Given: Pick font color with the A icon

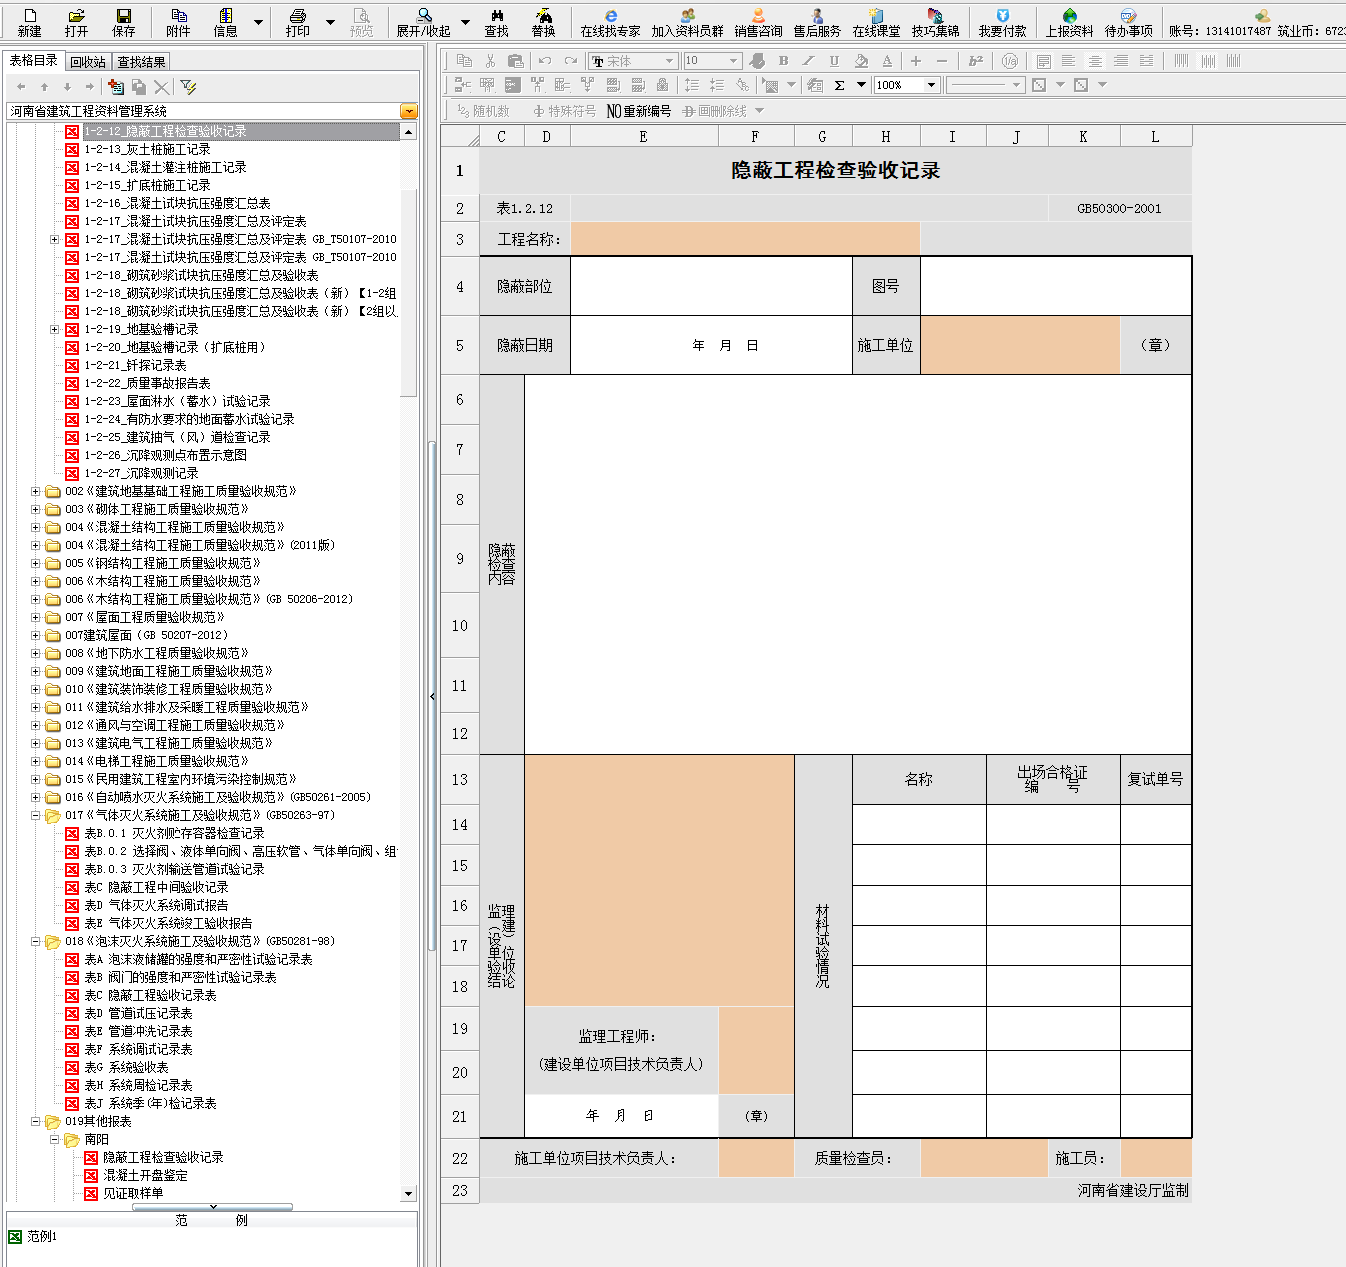Looking at the screenshot, I should tap(887, 61).
